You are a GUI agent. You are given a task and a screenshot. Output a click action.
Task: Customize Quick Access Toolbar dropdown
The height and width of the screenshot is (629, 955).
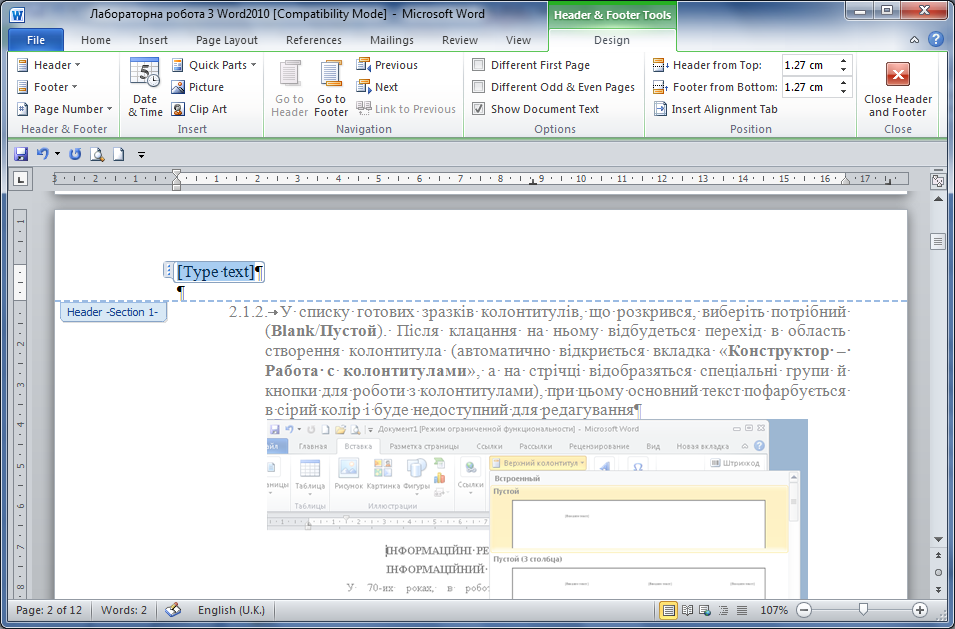point(141,155)
